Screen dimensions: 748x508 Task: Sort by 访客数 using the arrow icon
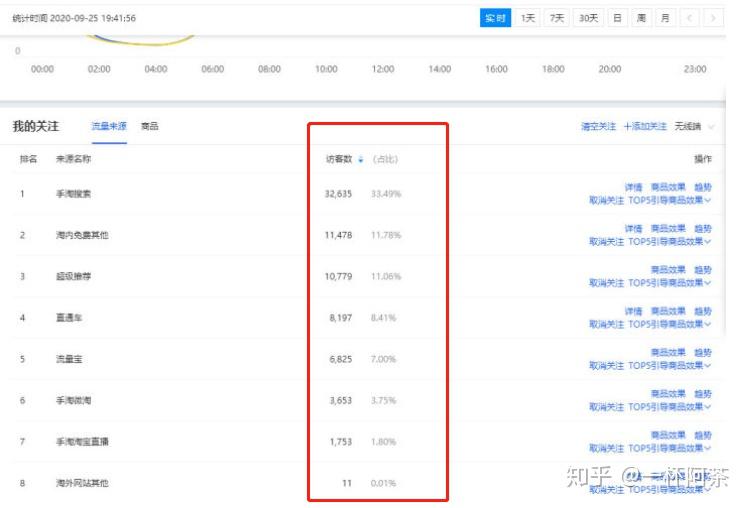tap(361, 159)
